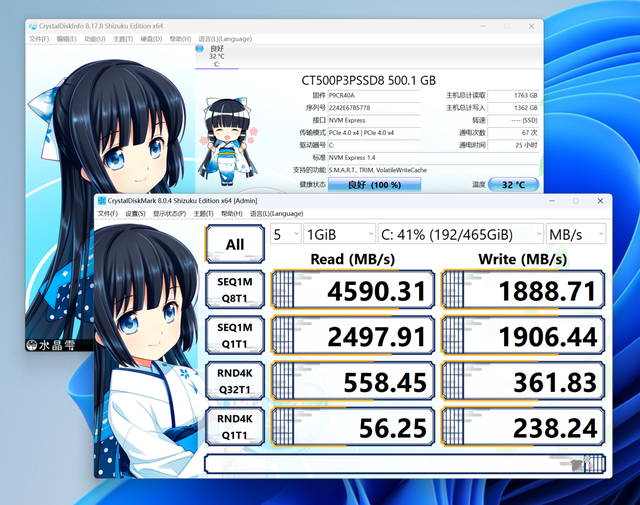Click the power-on count value 67 次

513,133
